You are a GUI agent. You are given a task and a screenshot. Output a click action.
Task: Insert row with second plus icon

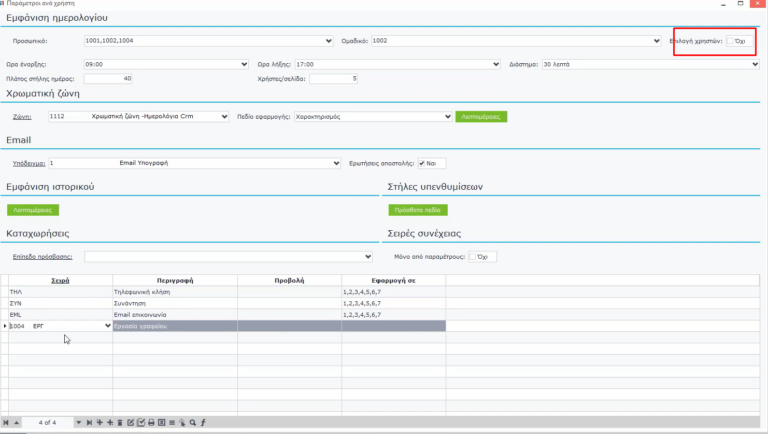[x=110, y=422]
